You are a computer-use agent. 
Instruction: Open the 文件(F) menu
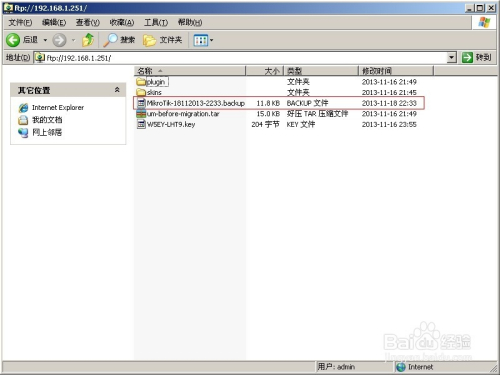20,22
